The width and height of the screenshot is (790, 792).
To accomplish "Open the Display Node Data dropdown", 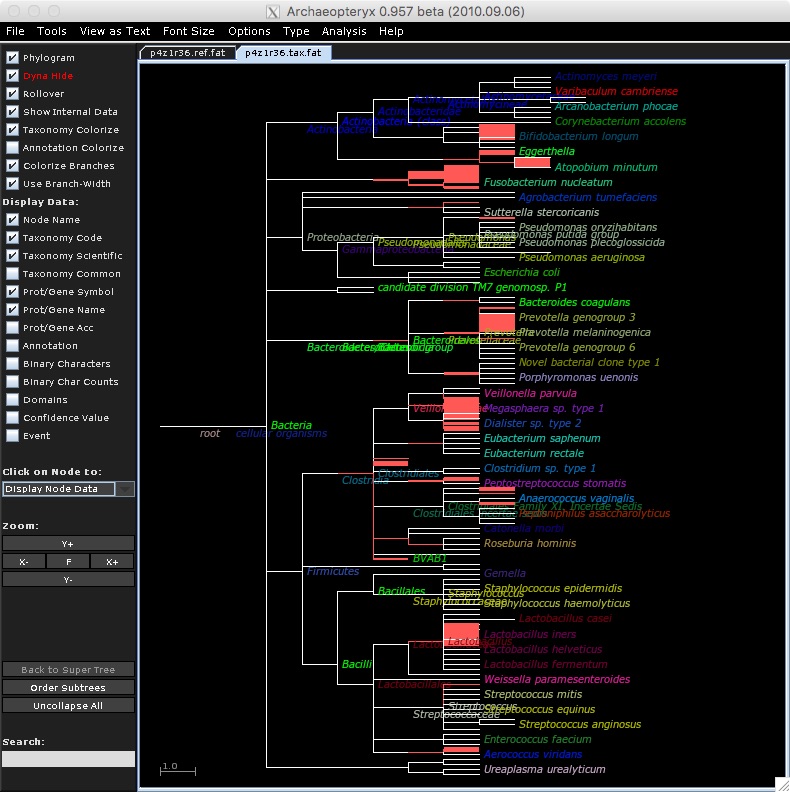I will (x=68, y=489).
